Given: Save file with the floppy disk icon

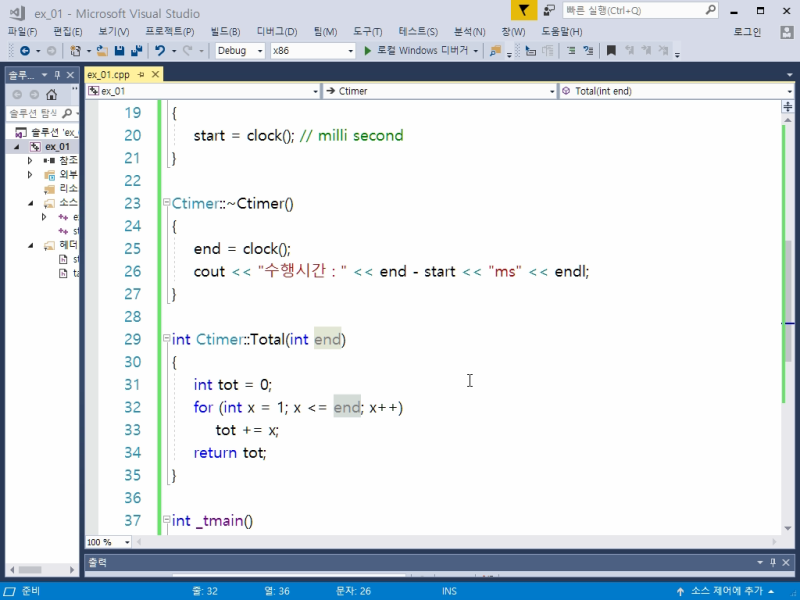Looking at the screenshot, I should pyautogui.click(x=119, y=51).
